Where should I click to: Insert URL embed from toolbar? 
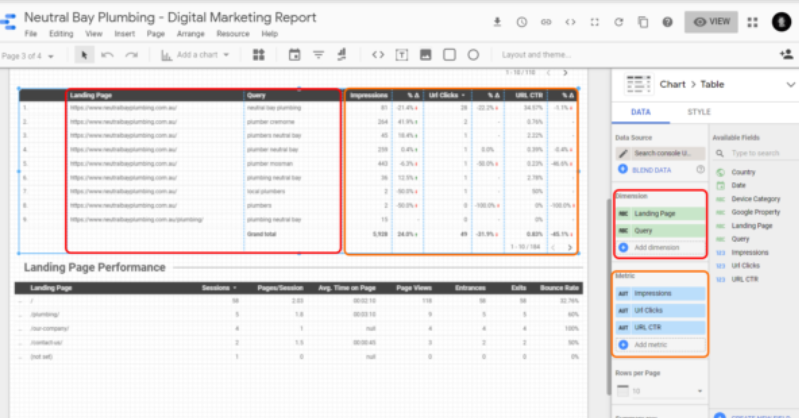click(x=378, y=55)
